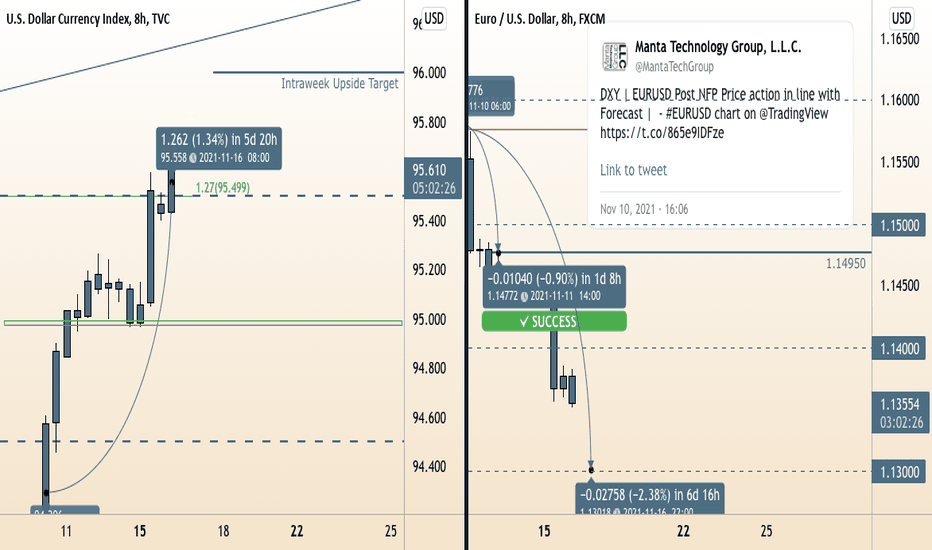Viewport: 932px width, 550px height.
Task: Click the https://t.co/865e9IDFze URL
Action: pos(662,133)
